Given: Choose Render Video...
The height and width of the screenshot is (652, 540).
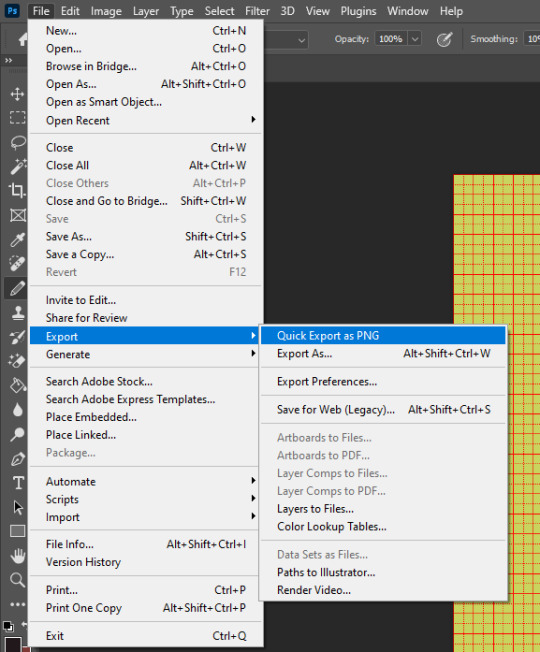Looking at the screenshot, I should 383,590.
